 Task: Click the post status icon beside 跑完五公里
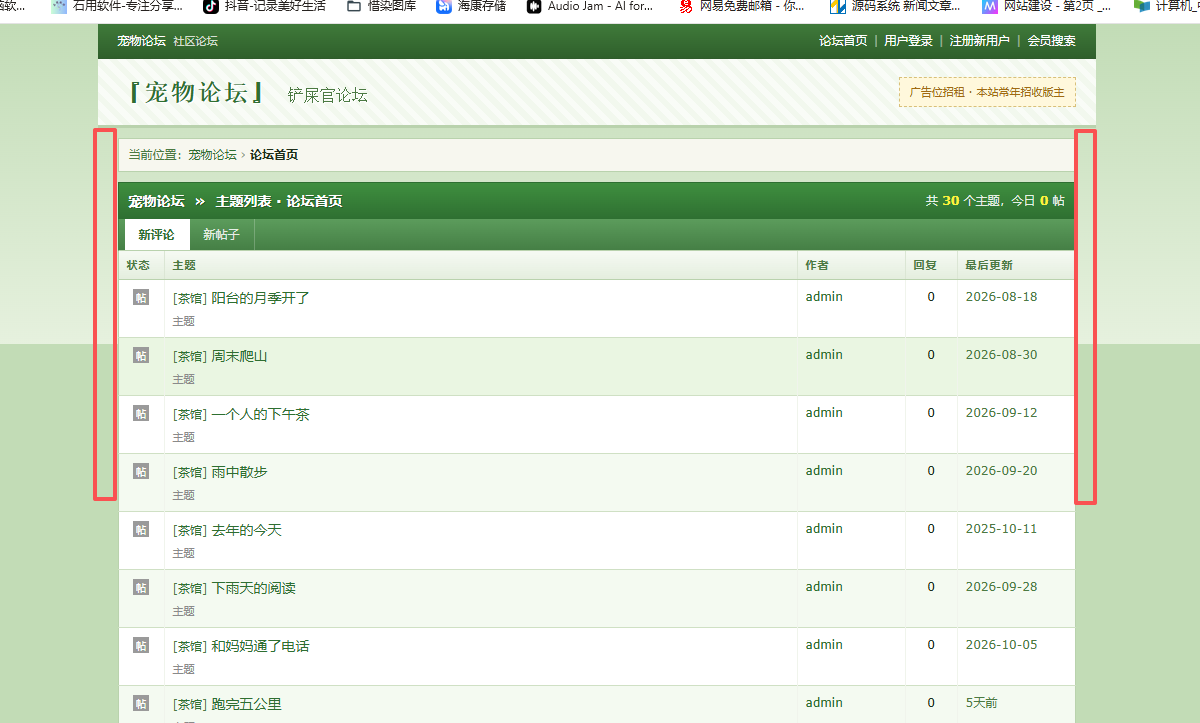[141, 703]
